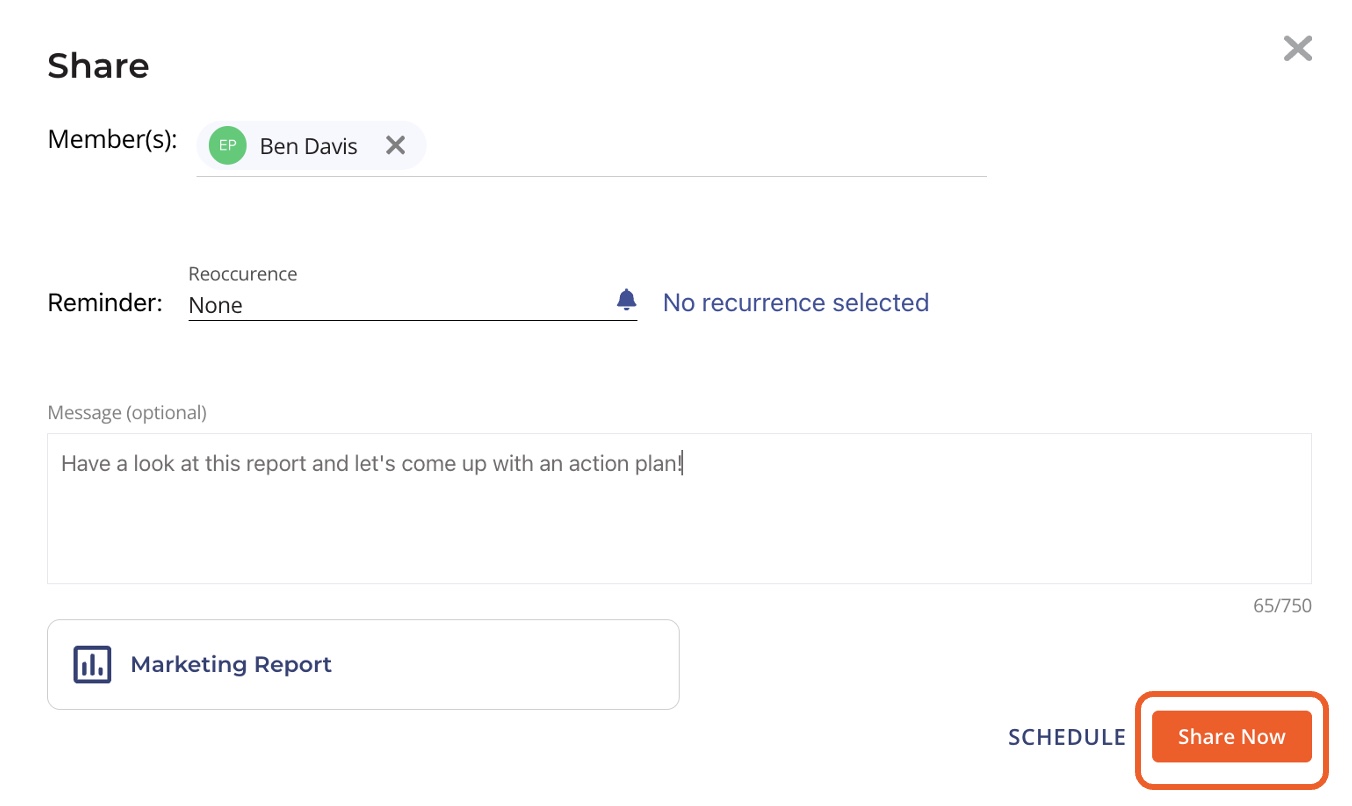Click the Member(s) label

[112, 140]
